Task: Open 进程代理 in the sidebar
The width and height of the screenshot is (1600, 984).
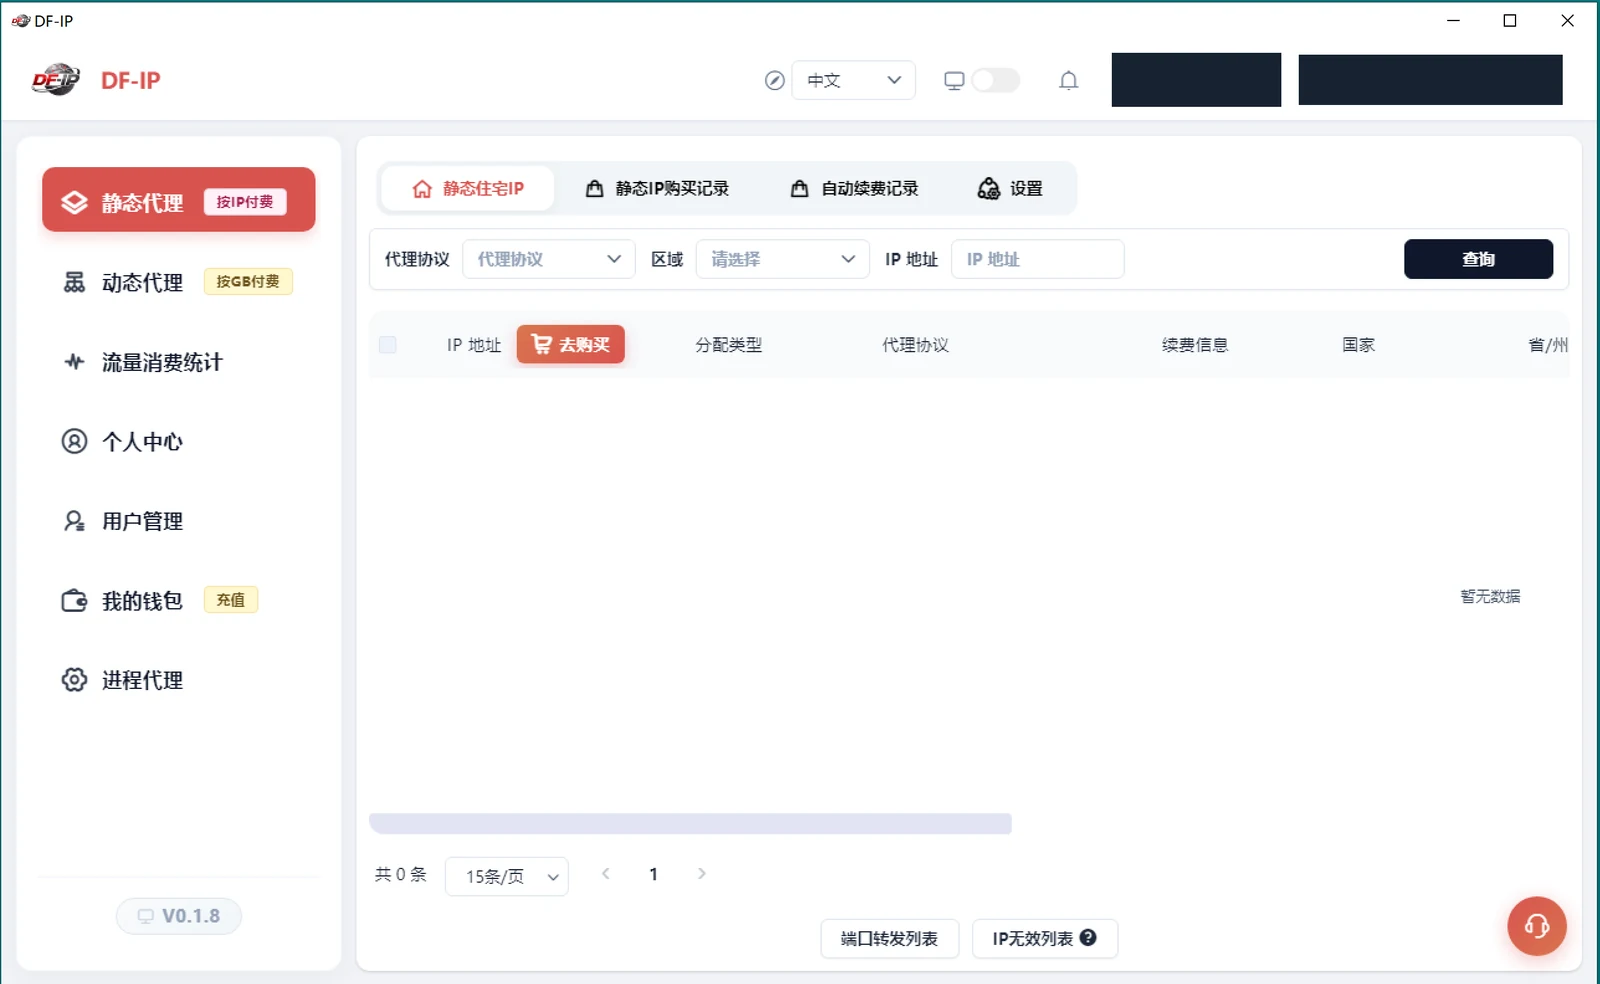Action: click(178, 680)
